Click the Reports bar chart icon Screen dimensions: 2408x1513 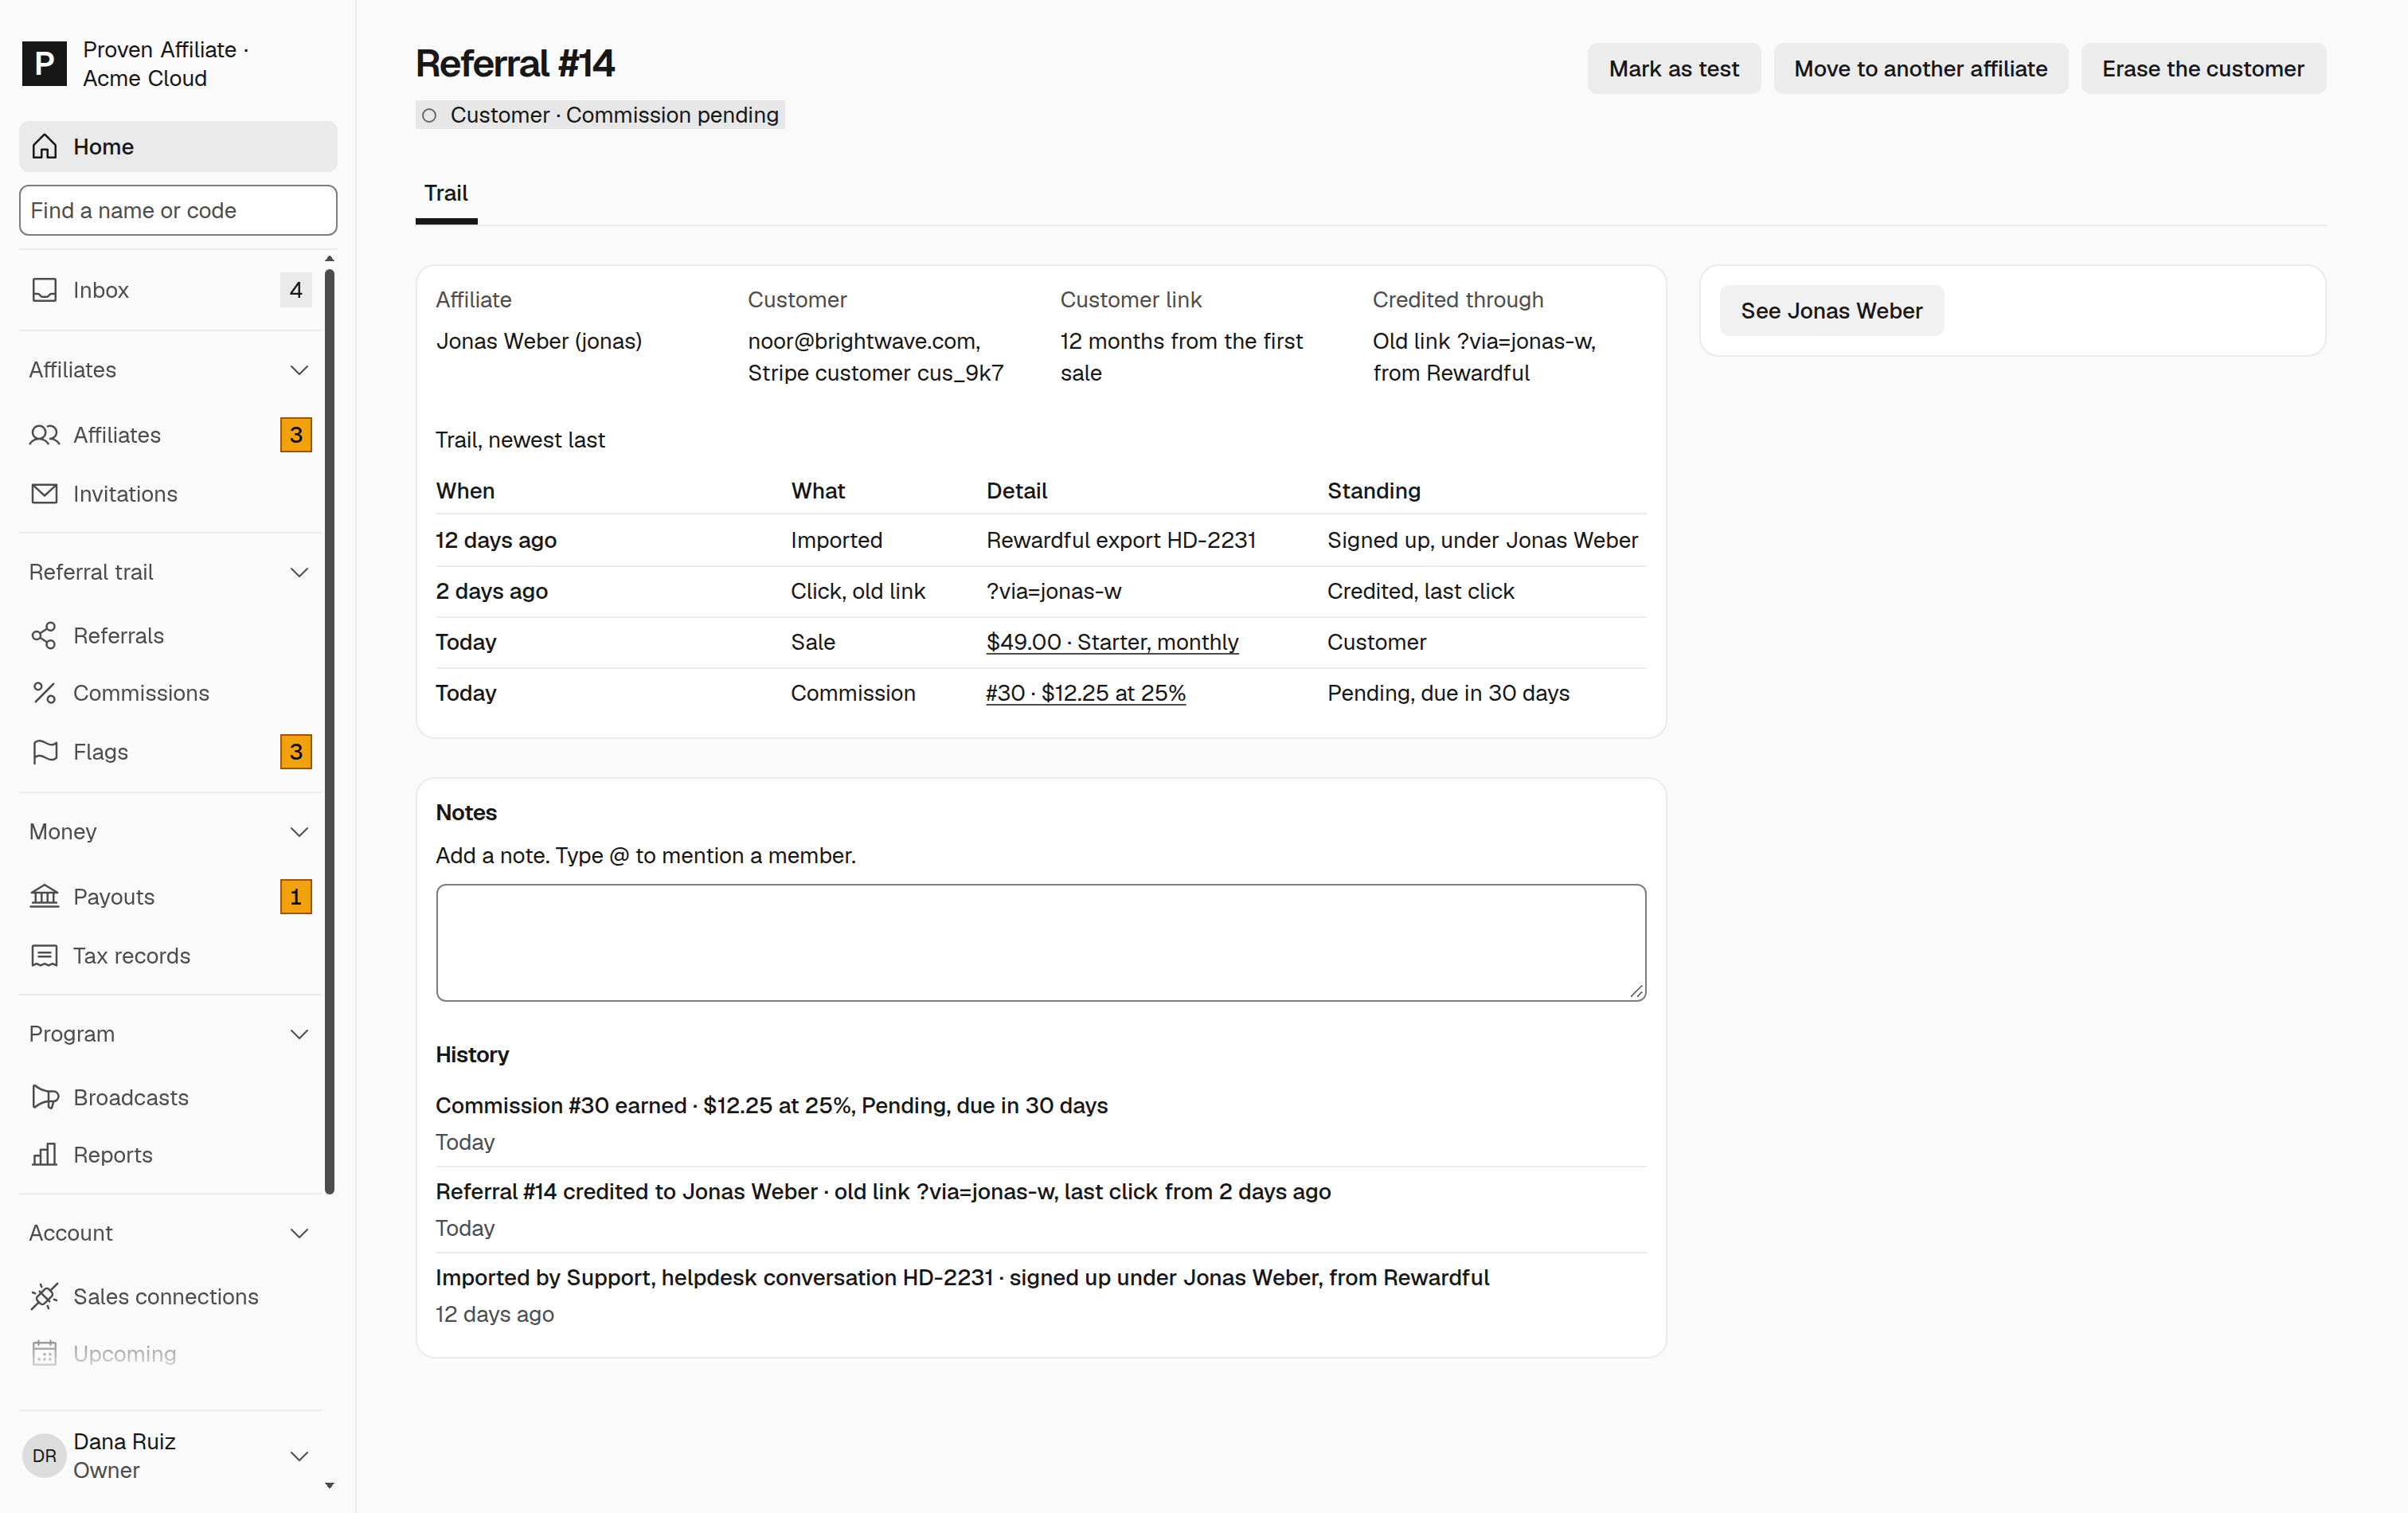(45, 1155)
